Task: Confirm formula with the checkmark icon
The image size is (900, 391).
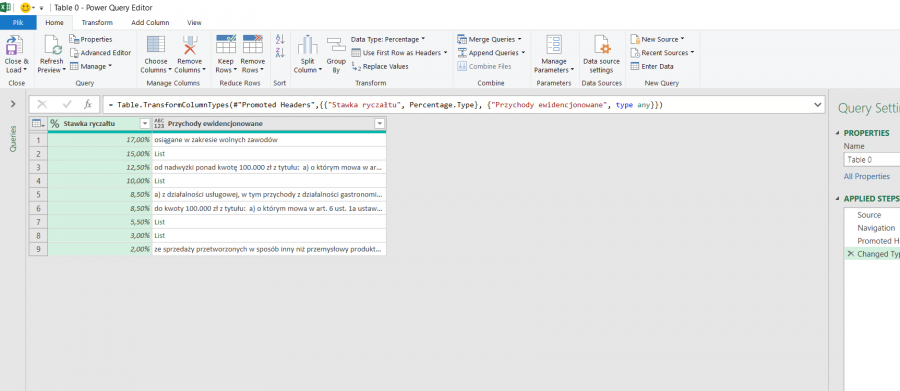Action: click(67, 104)
